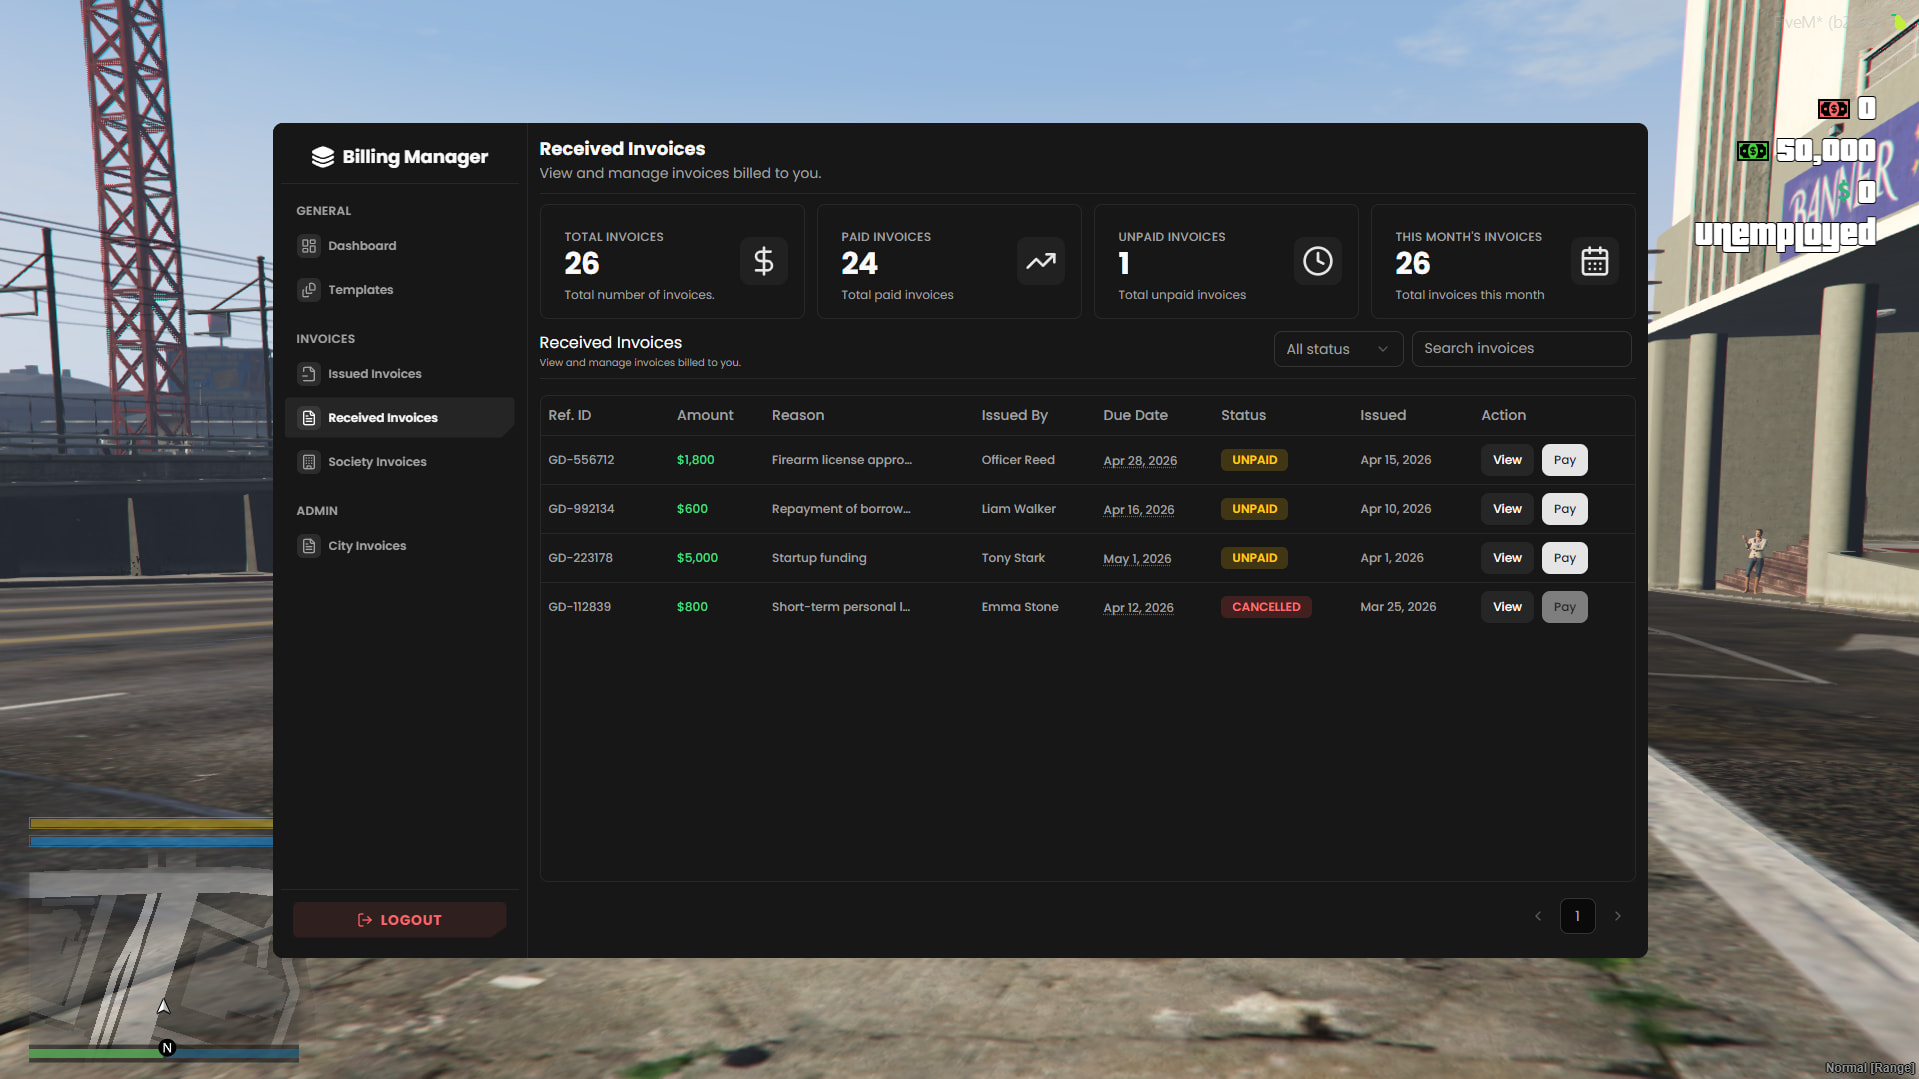Screen dimensions: 1919x1079
Task: Open City Invoices admin section
Action: pyautogui.click(x=399, y=546)
